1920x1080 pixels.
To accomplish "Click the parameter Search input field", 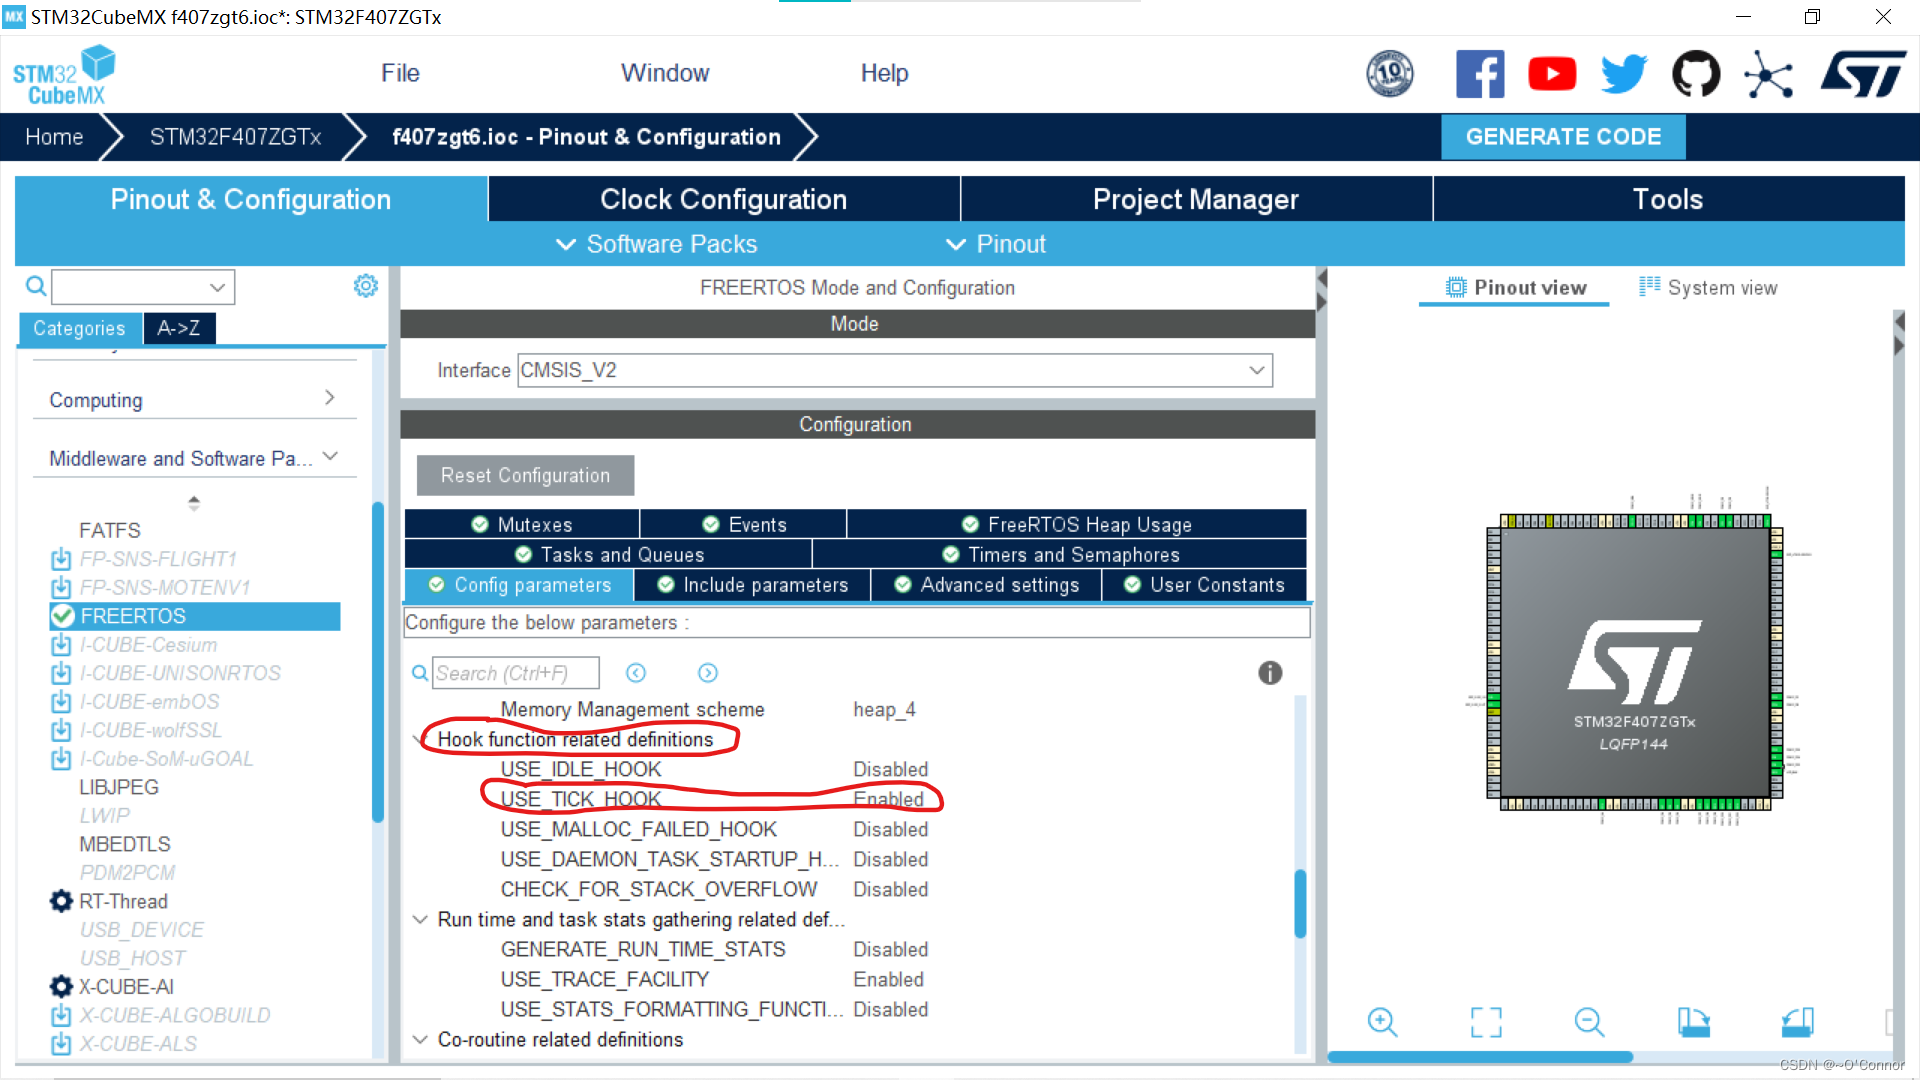I will (x=515, y=673).
